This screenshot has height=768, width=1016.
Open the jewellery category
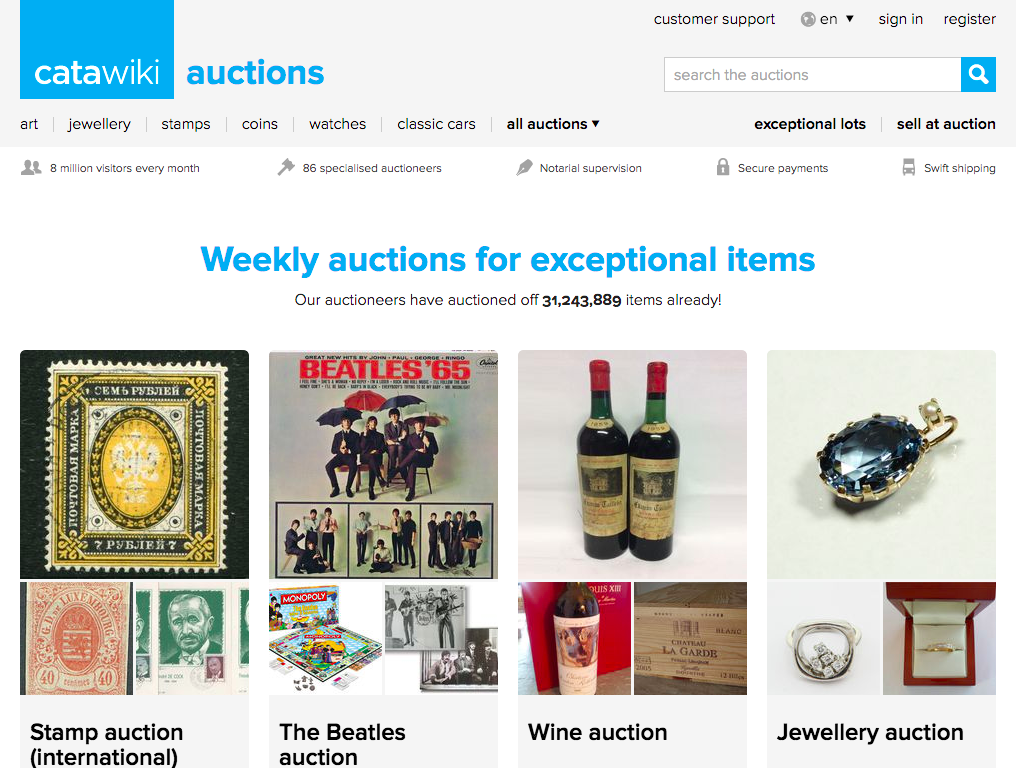99,124
